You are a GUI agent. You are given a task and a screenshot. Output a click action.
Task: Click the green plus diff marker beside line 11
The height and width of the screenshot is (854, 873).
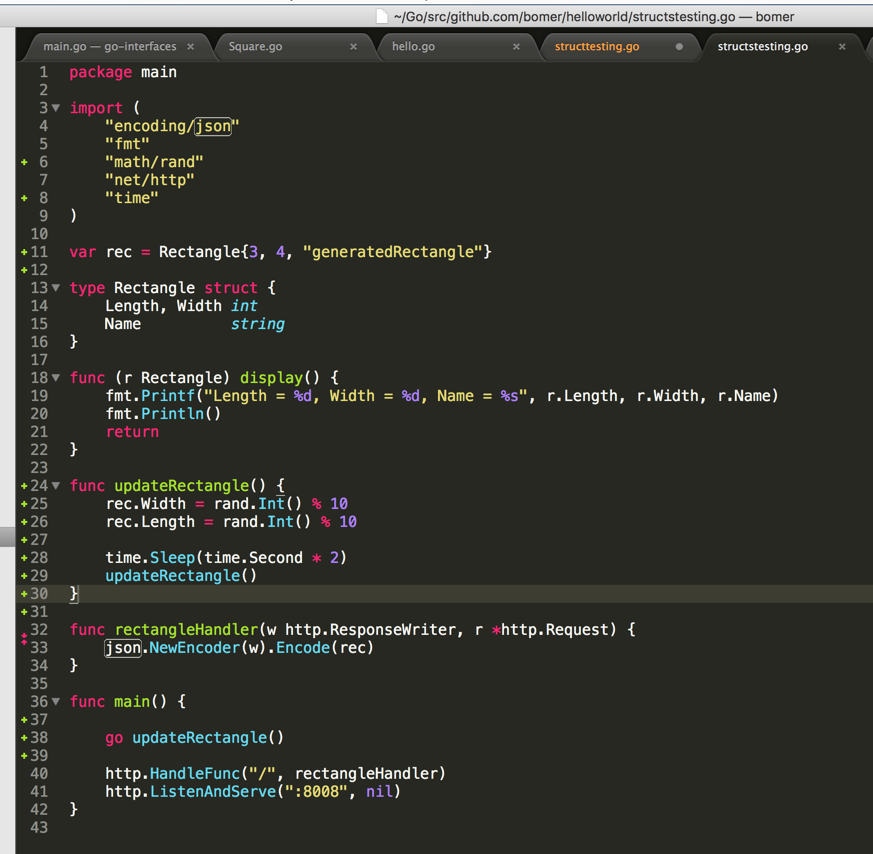[24, 252]
